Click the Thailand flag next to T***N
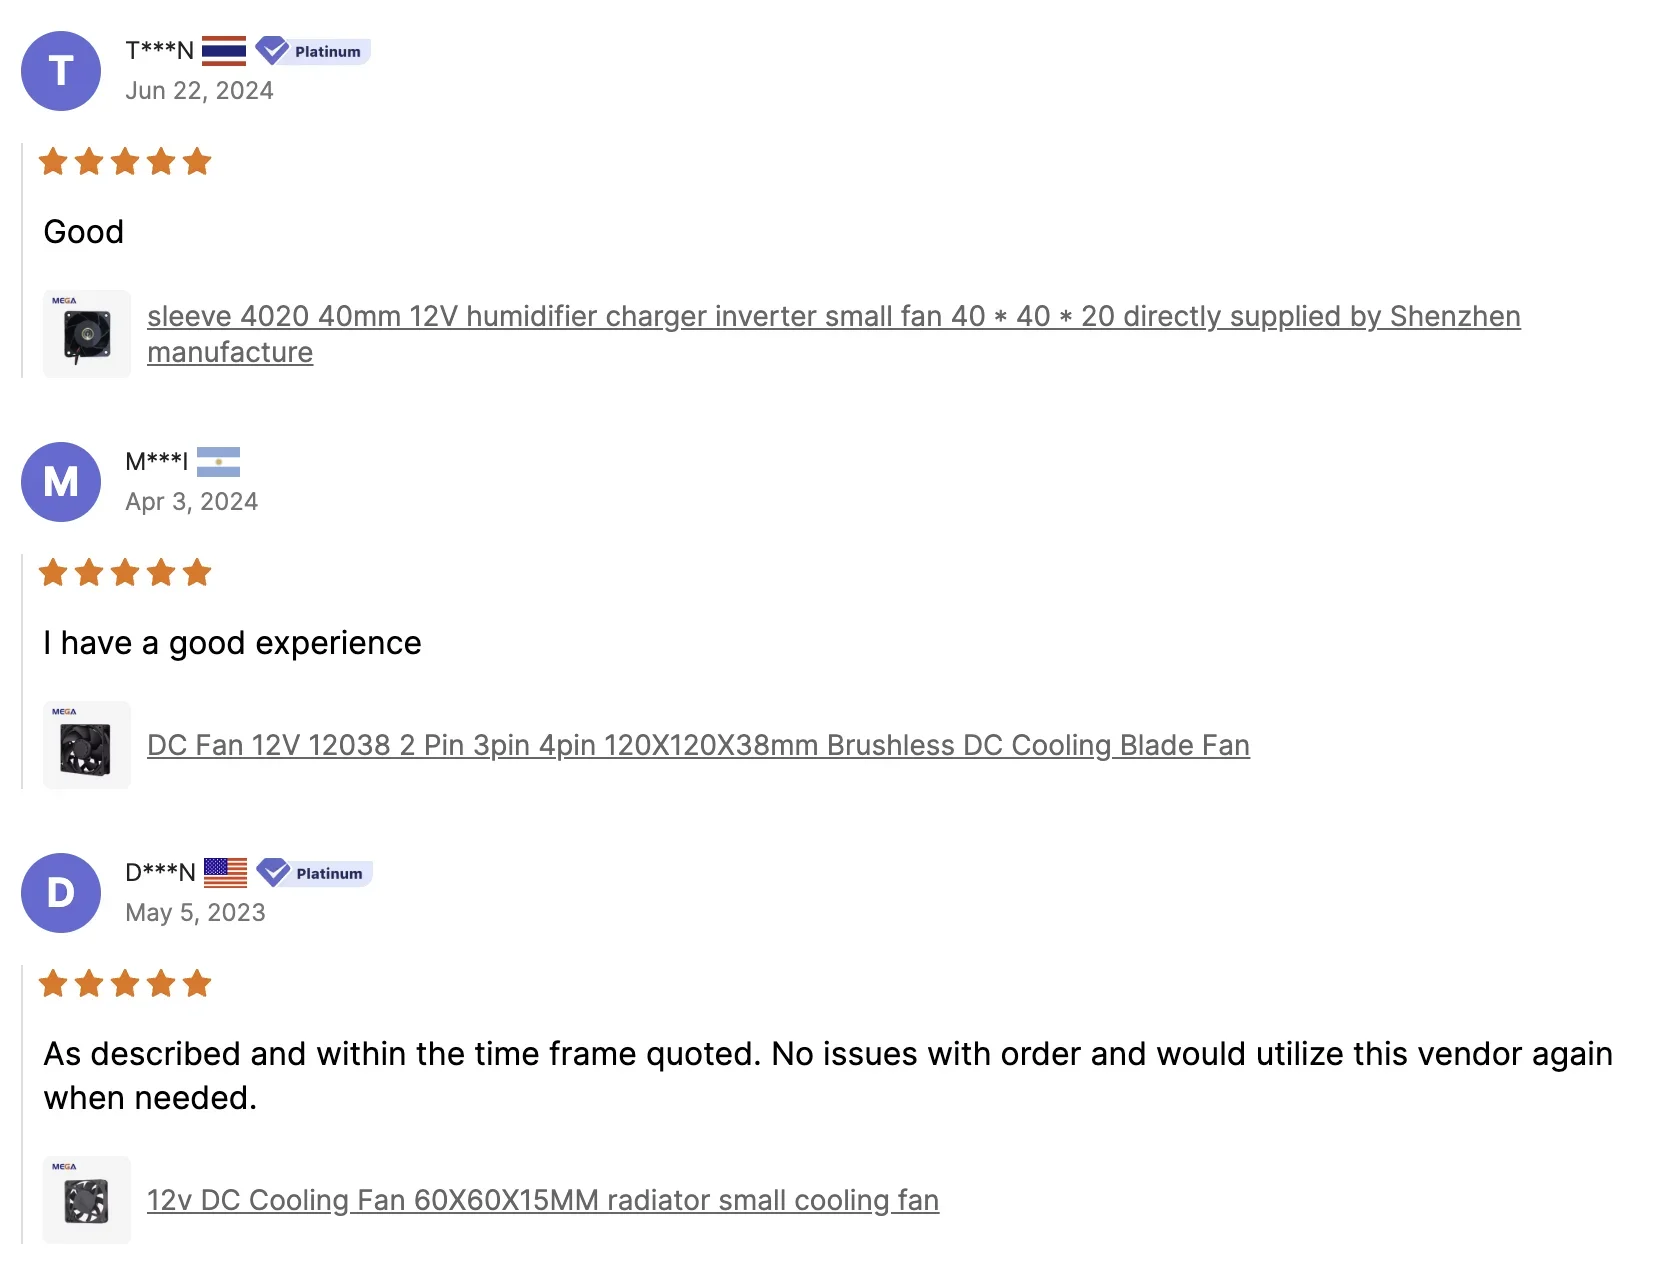 pyautogui.click(x=224, y=51)
